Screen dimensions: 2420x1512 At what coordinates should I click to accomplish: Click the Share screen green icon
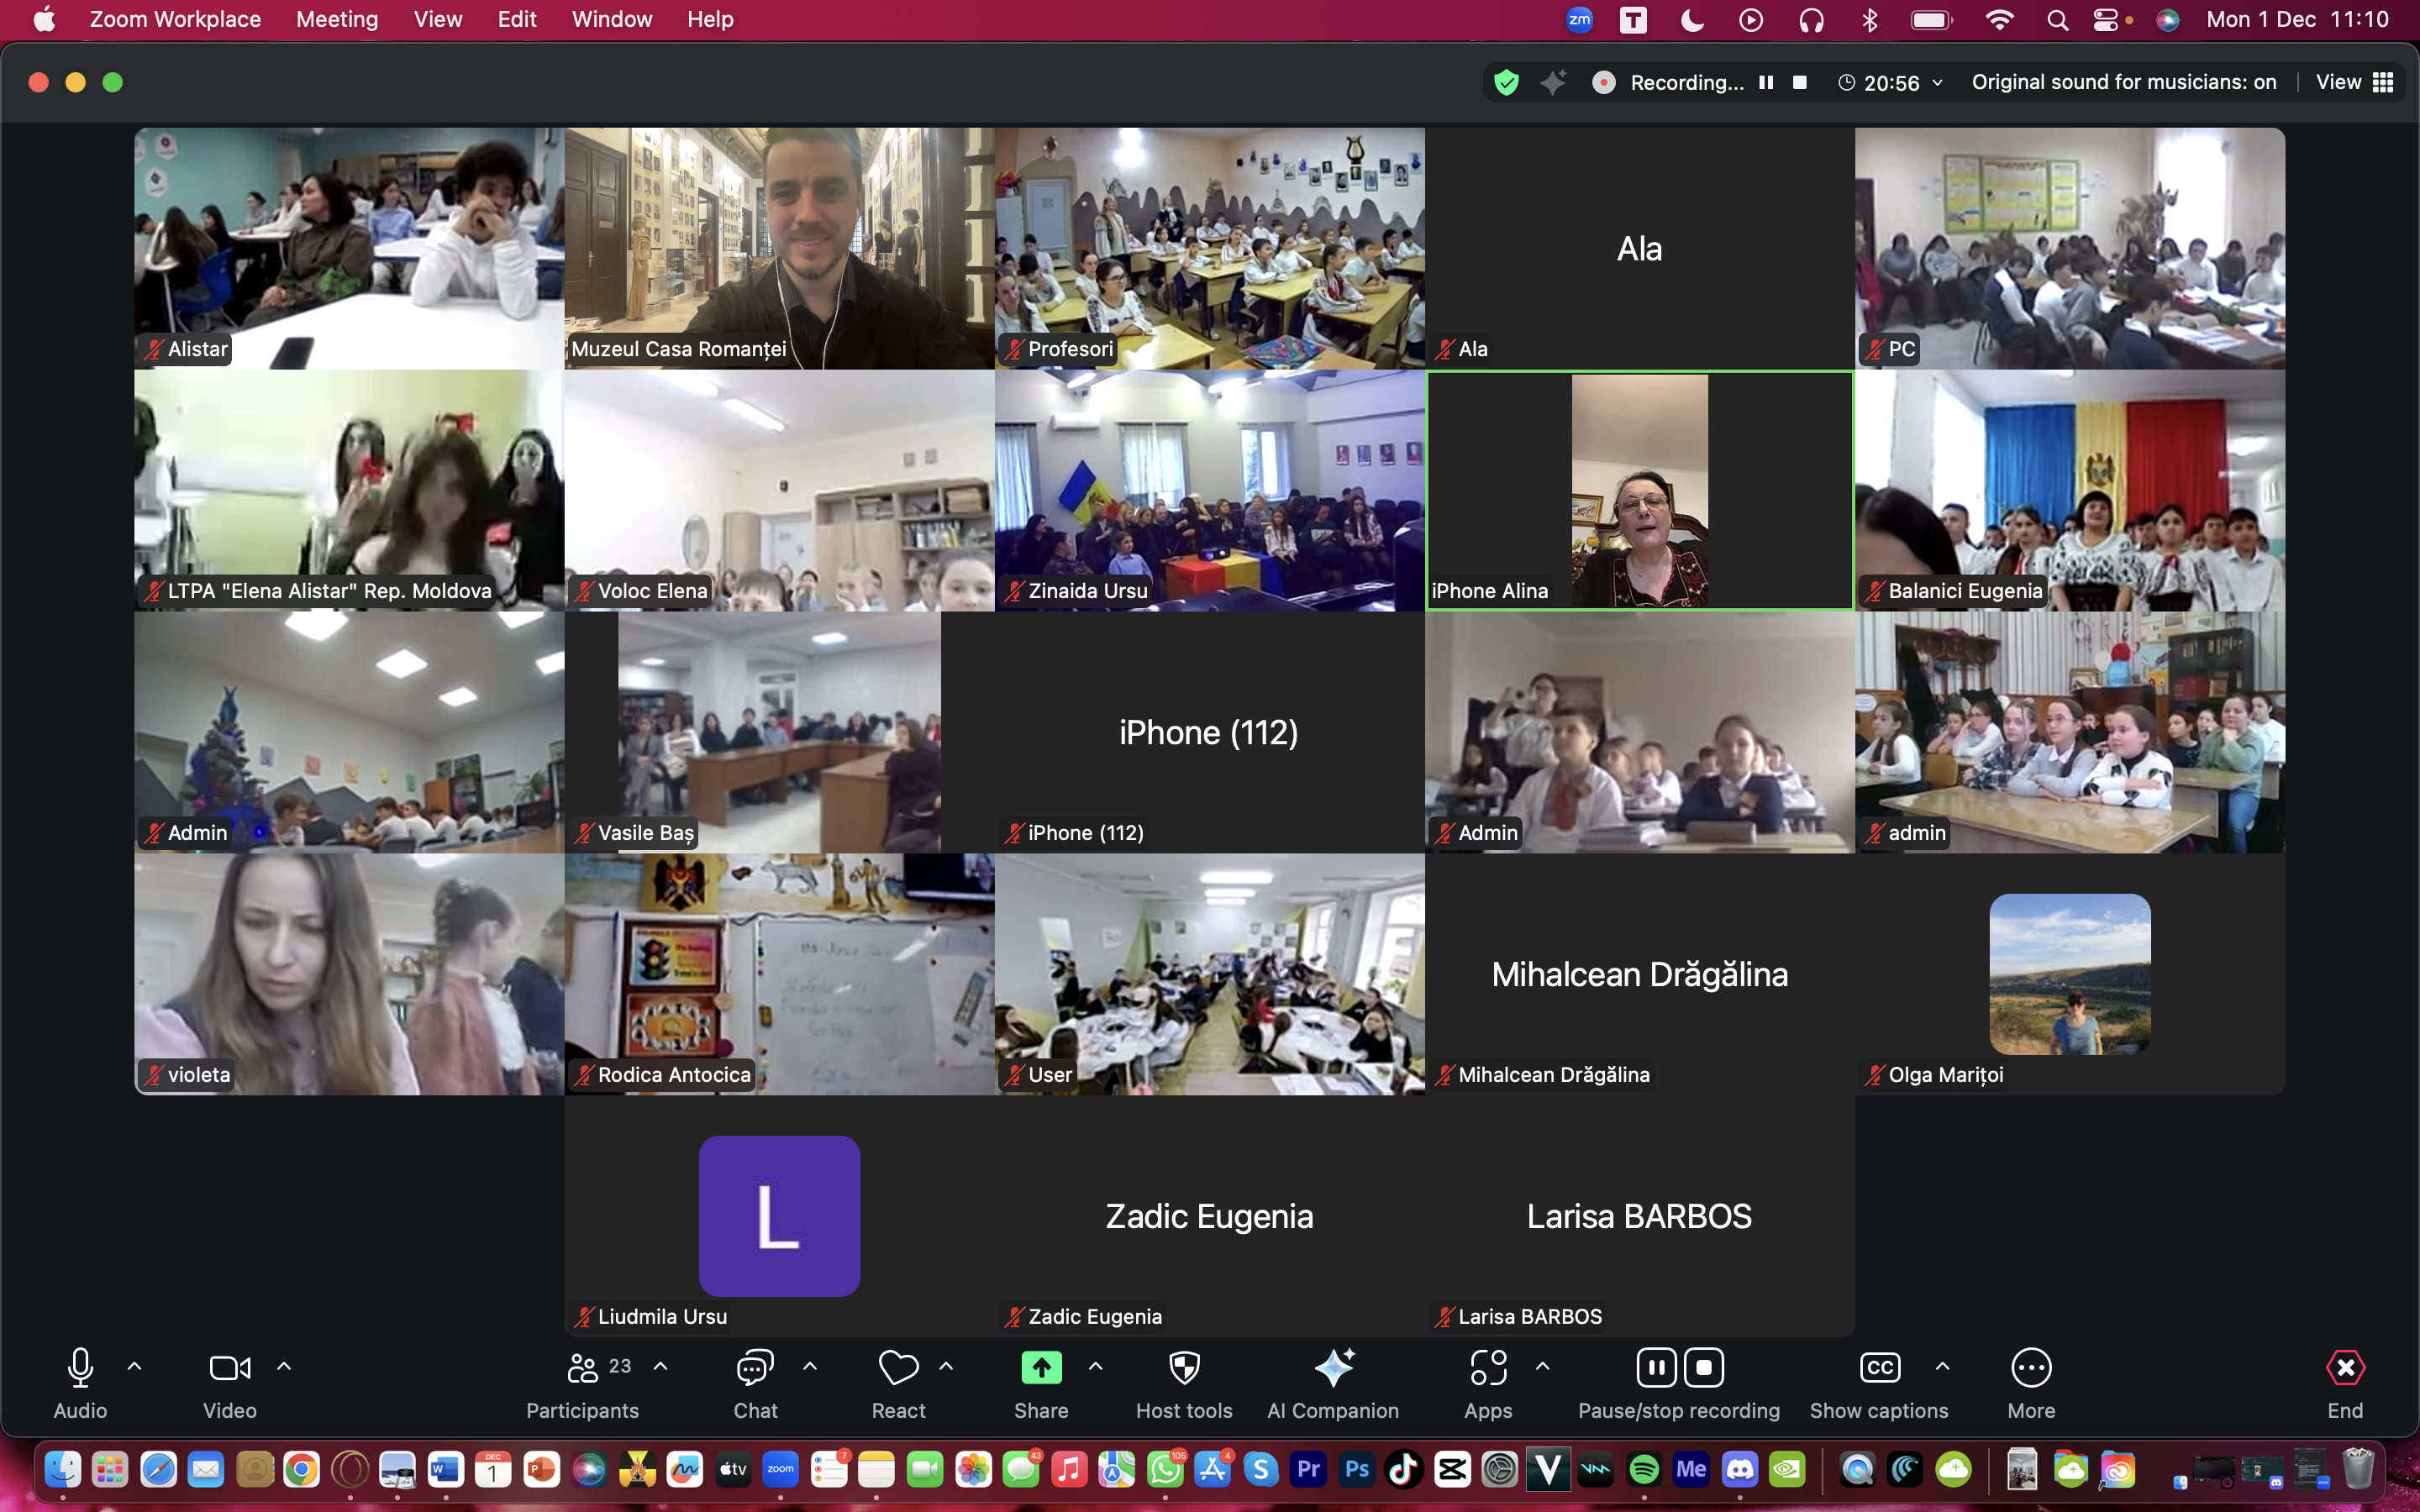(x=1041, y=1368)
